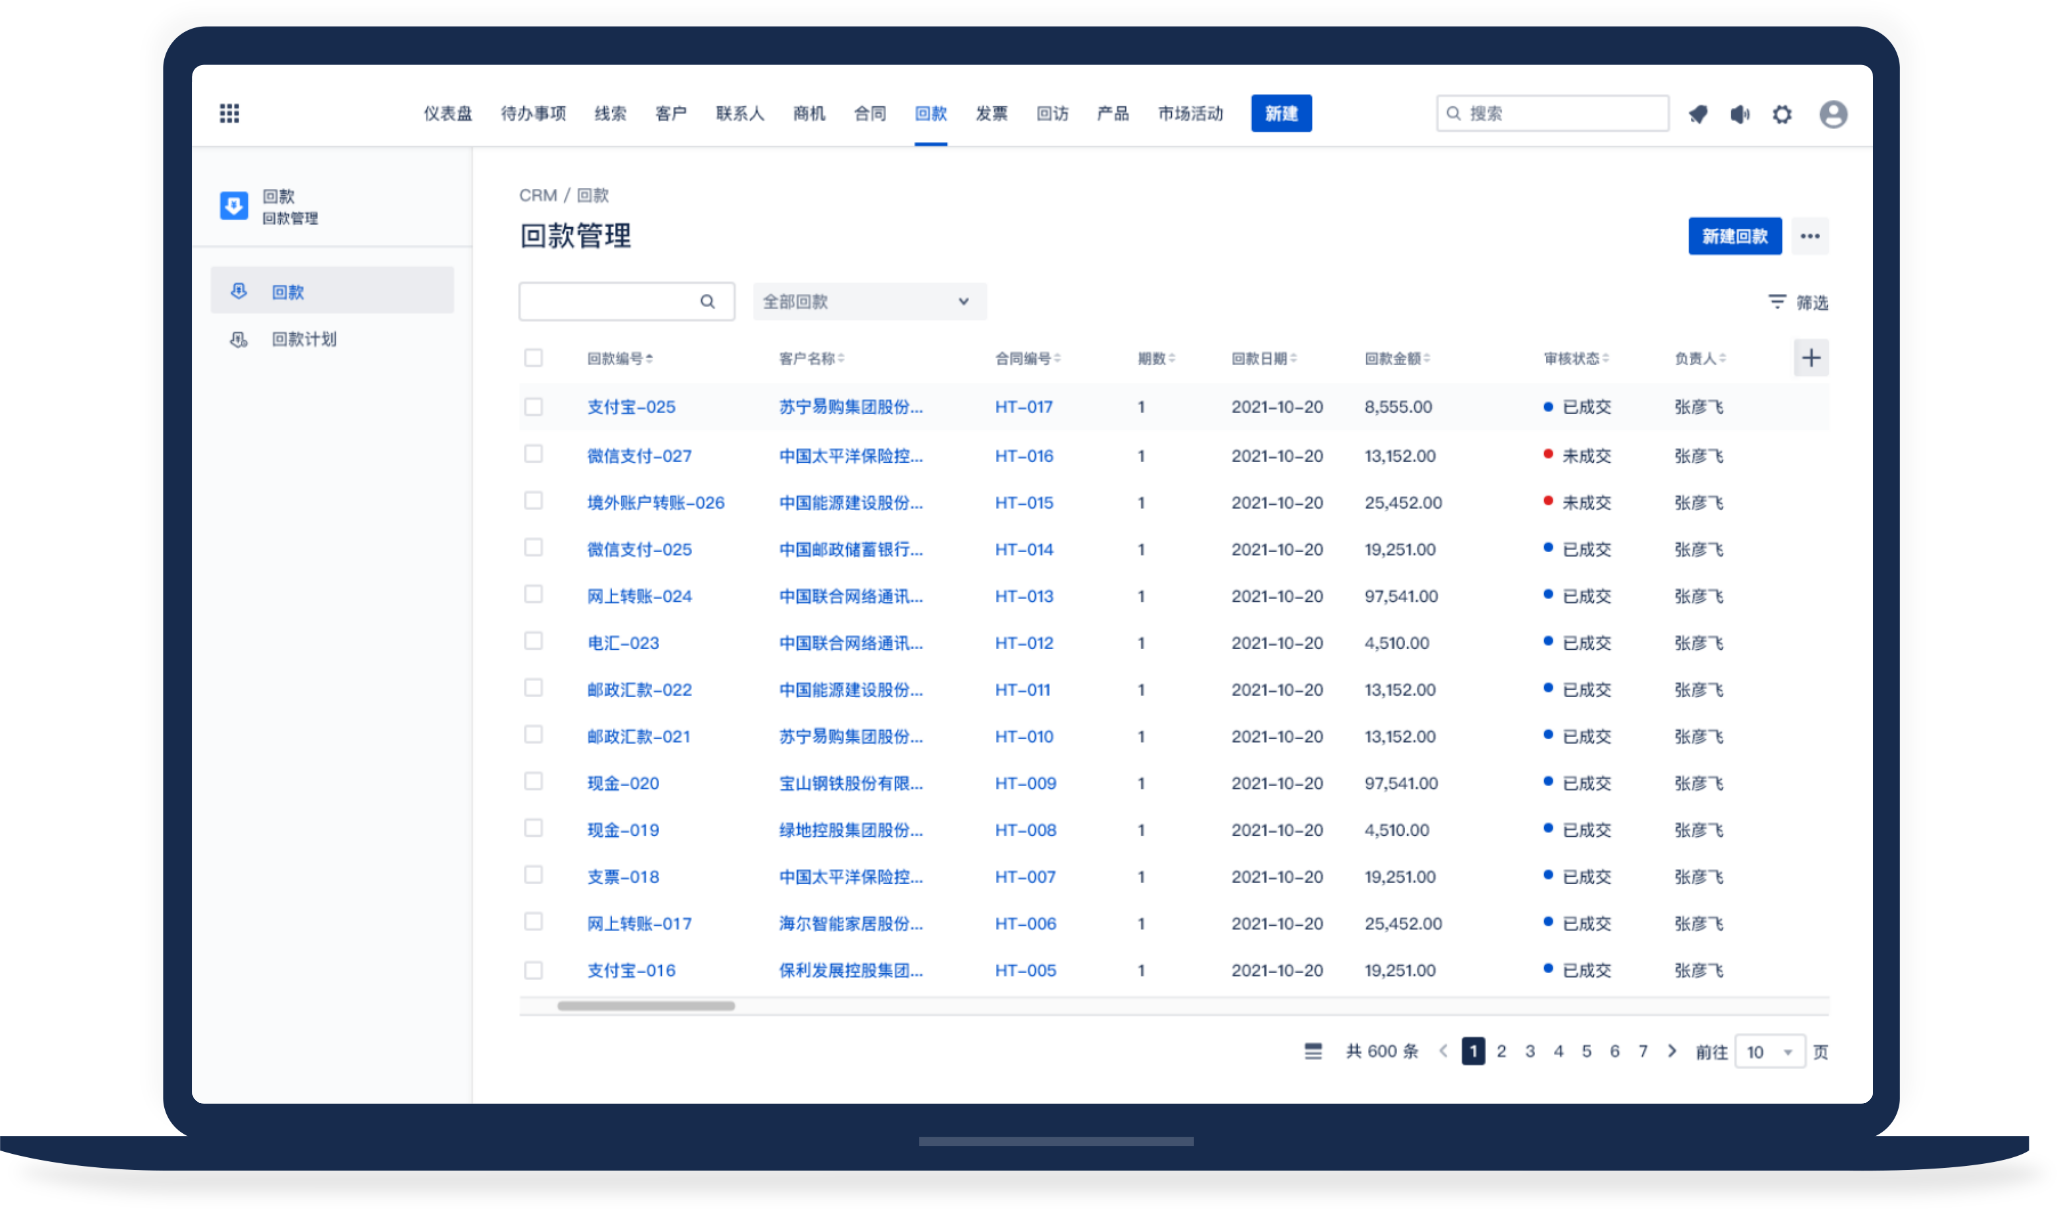Screen dimensions: 2058x1210
Task: Open the app grid launcher icon
Action: (x=229, y=113)
